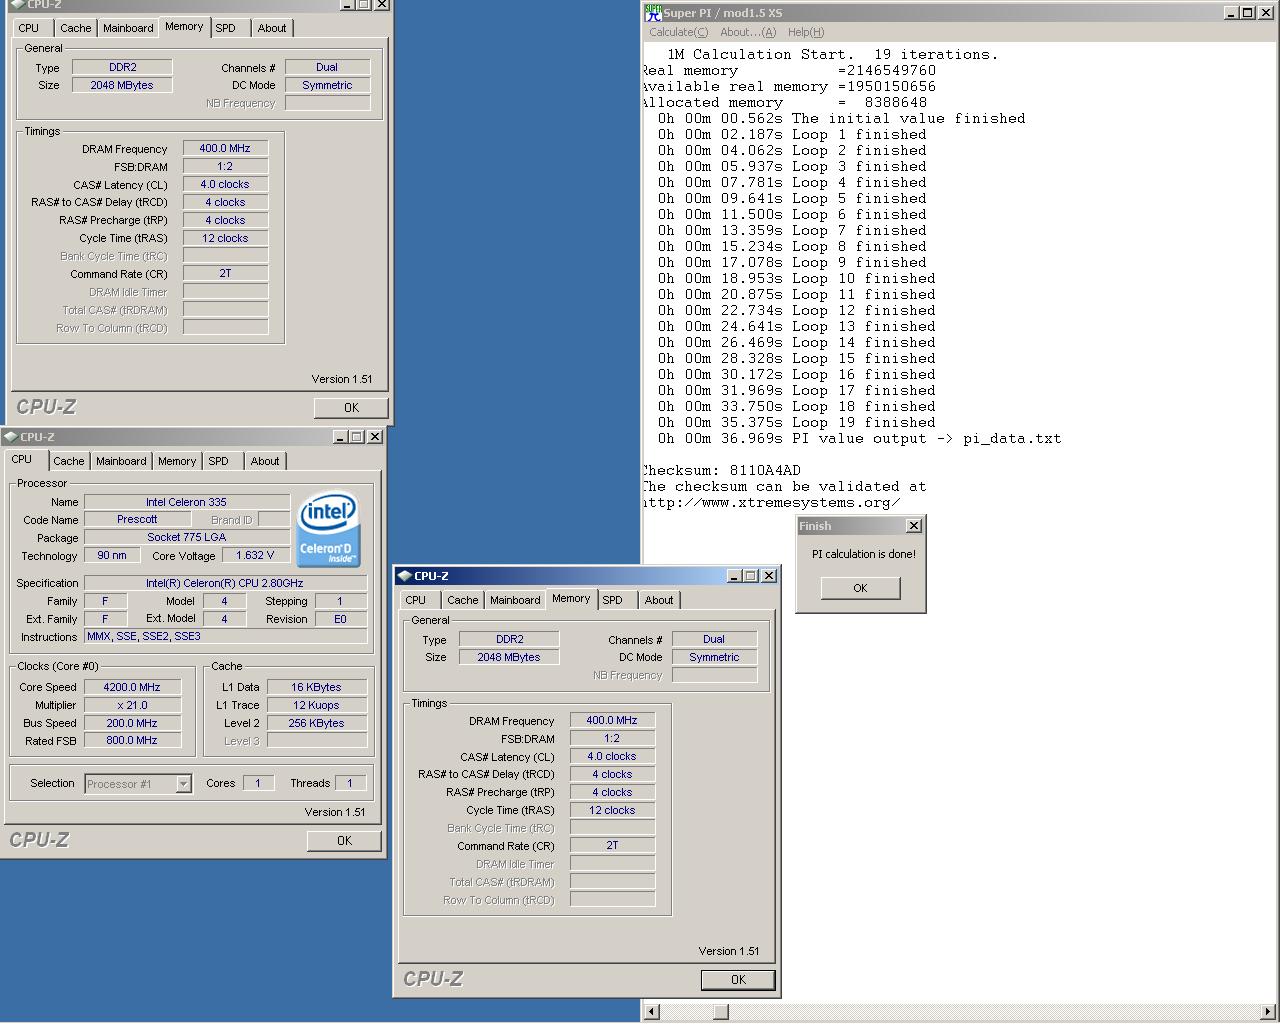Click Super PI scrollbar right arrow
The width and height of the screenshot is (1280, 1024).
click(x=1268, y=1011)
